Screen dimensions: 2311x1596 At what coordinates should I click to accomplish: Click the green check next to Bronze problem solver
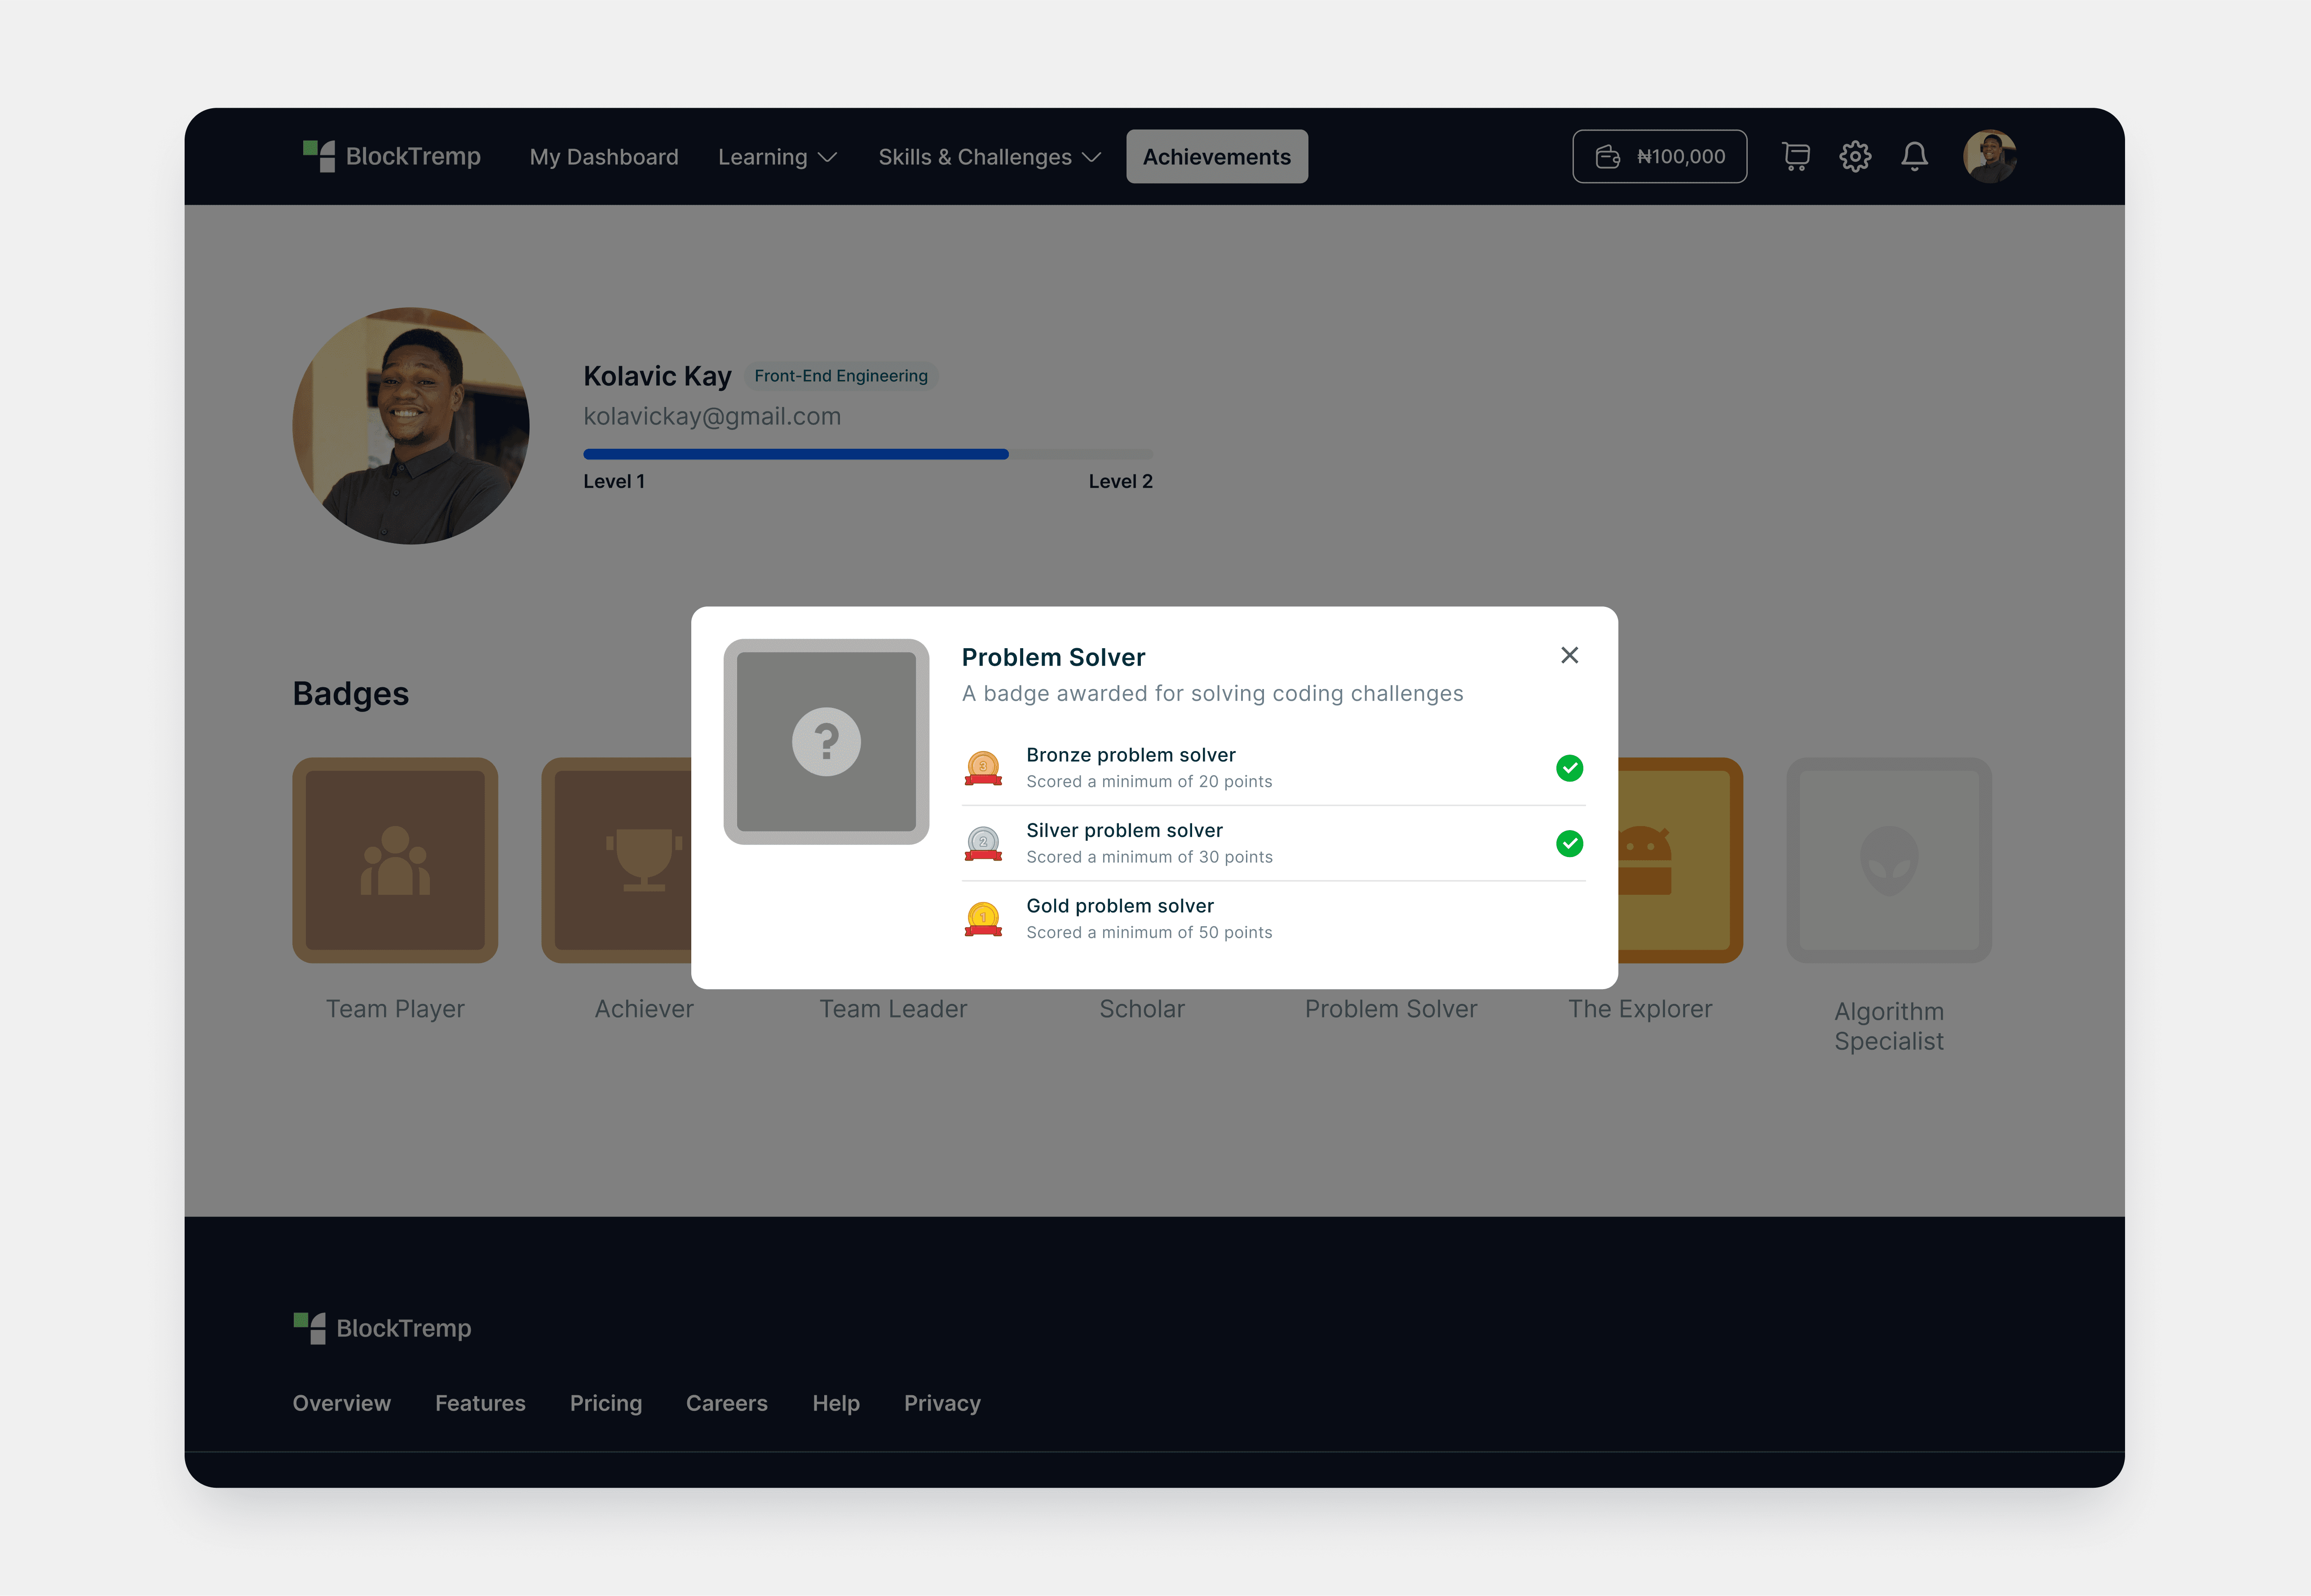pyautogui.click(x=1569, y=768)
